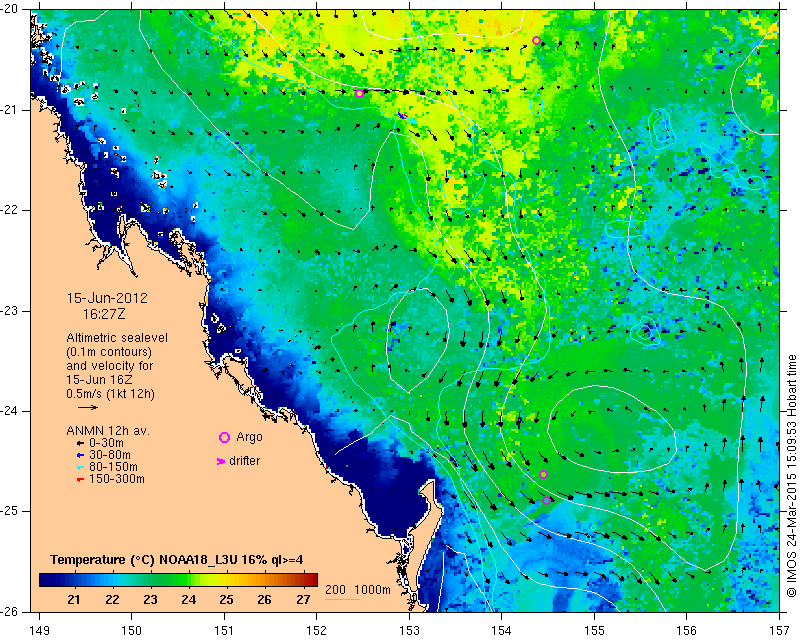Click the 0-30m depth legend label

click(x=106, y=444)
